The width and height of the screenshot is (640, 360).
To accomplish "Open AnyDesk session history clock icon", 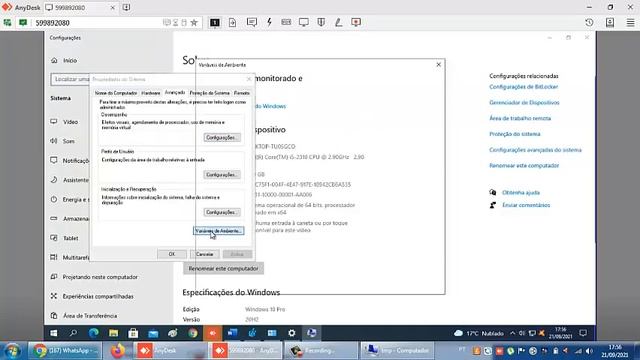I will point(589,23).
